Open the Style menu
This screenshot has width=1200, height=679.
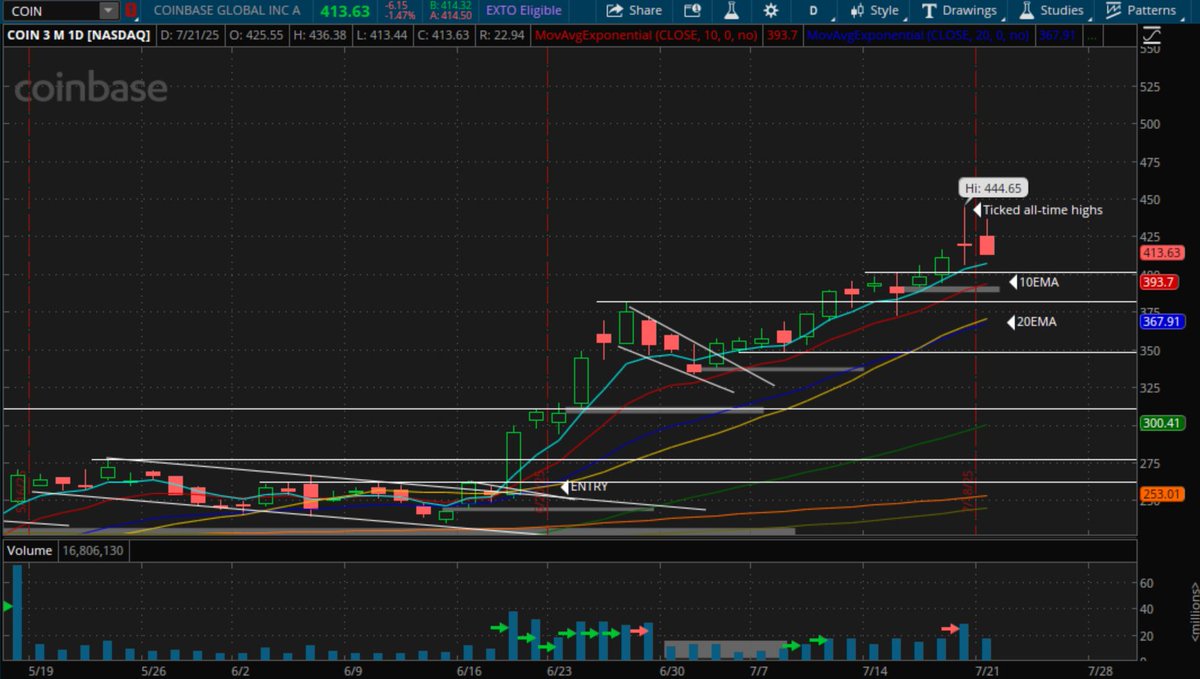click(x=874, y=11)
